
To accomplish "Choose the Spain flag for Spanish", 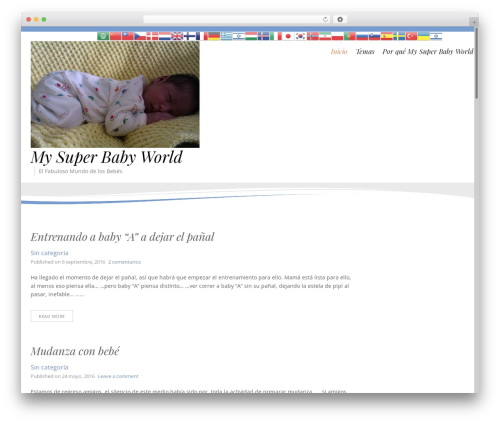I will click(x=387, y=36).
